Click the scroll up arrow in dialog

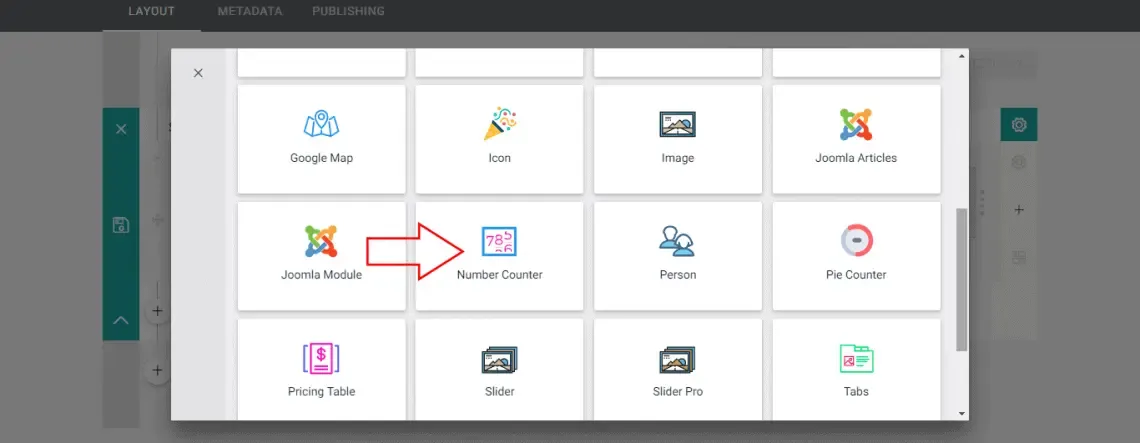coord(962,56)
